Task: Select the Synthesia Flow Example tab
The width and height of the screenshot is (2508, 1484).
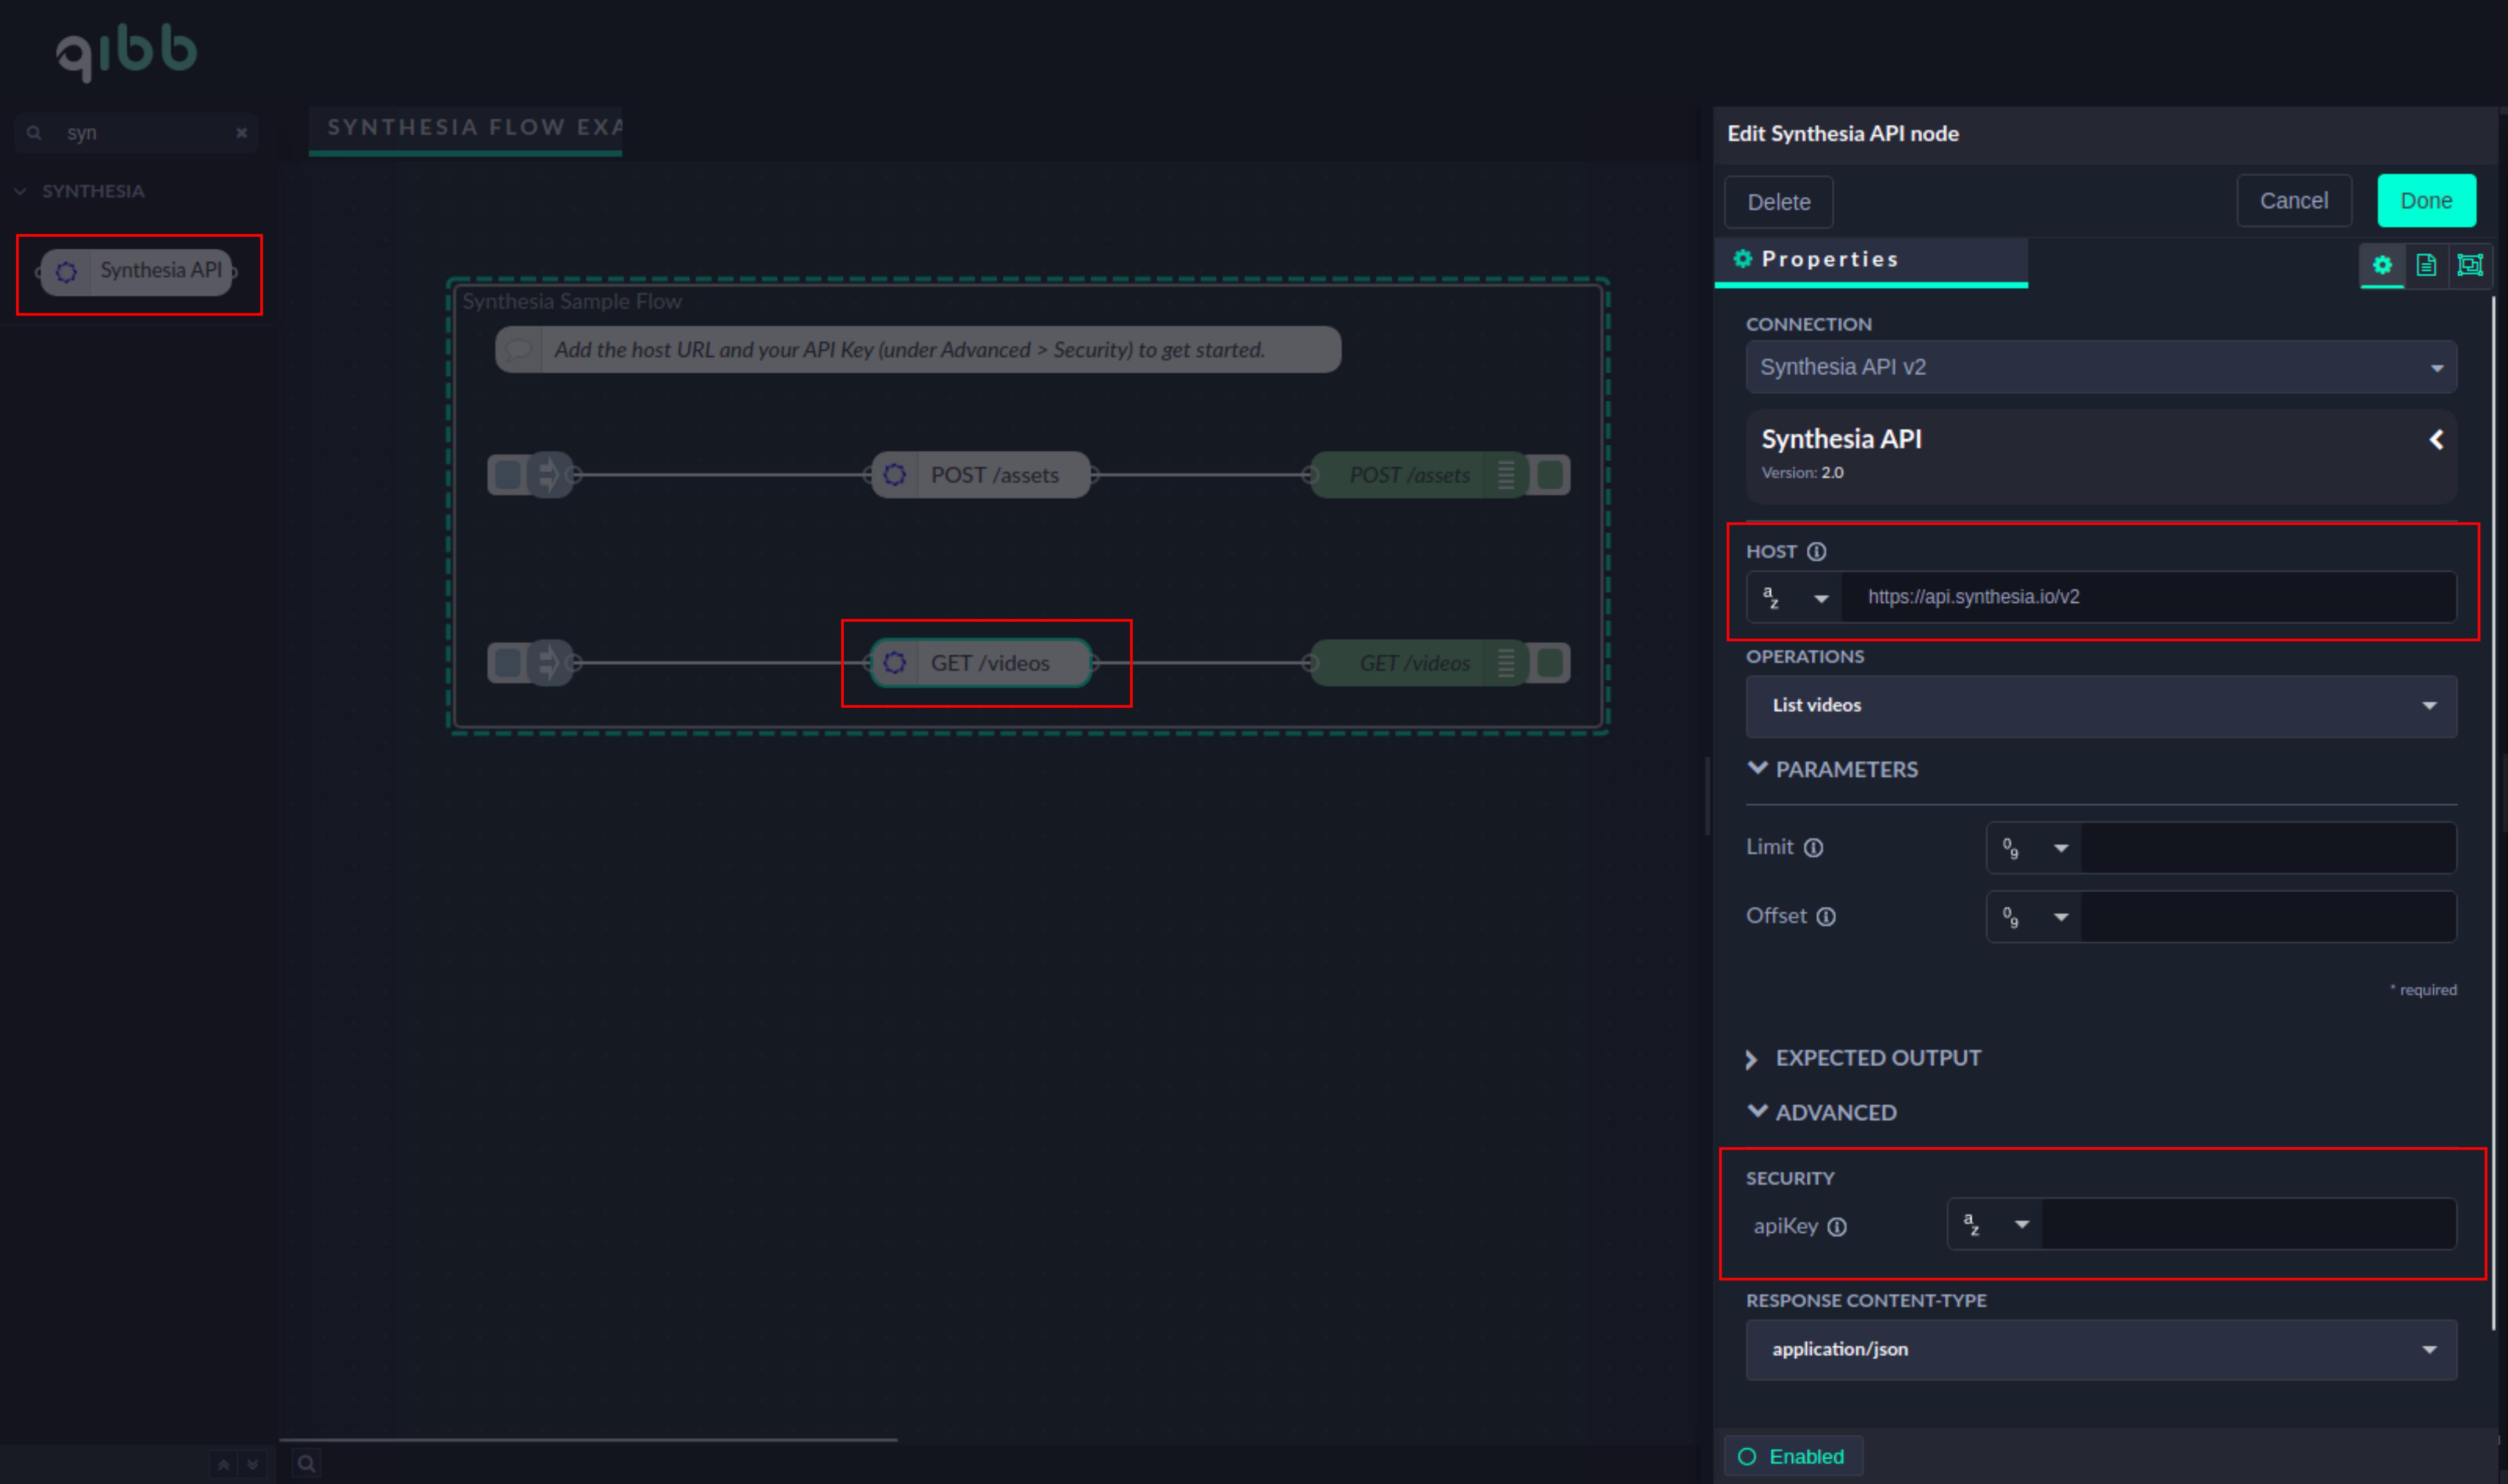Action: tap(466, 128)
